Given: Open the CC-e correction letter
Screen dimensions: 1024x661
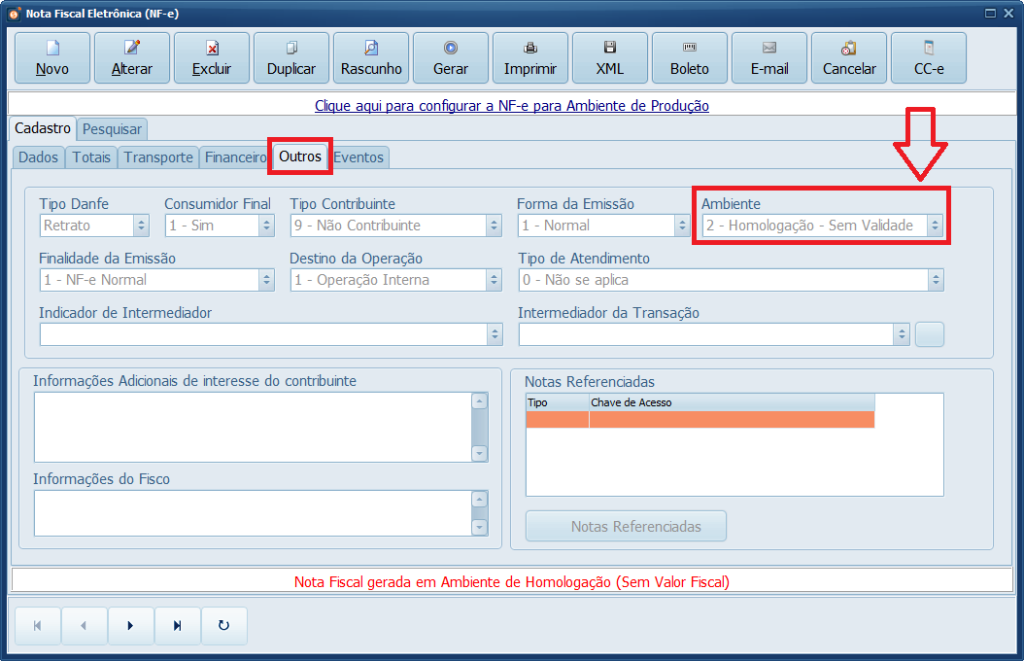Looking at the screenshot, I should coord(929,58).
